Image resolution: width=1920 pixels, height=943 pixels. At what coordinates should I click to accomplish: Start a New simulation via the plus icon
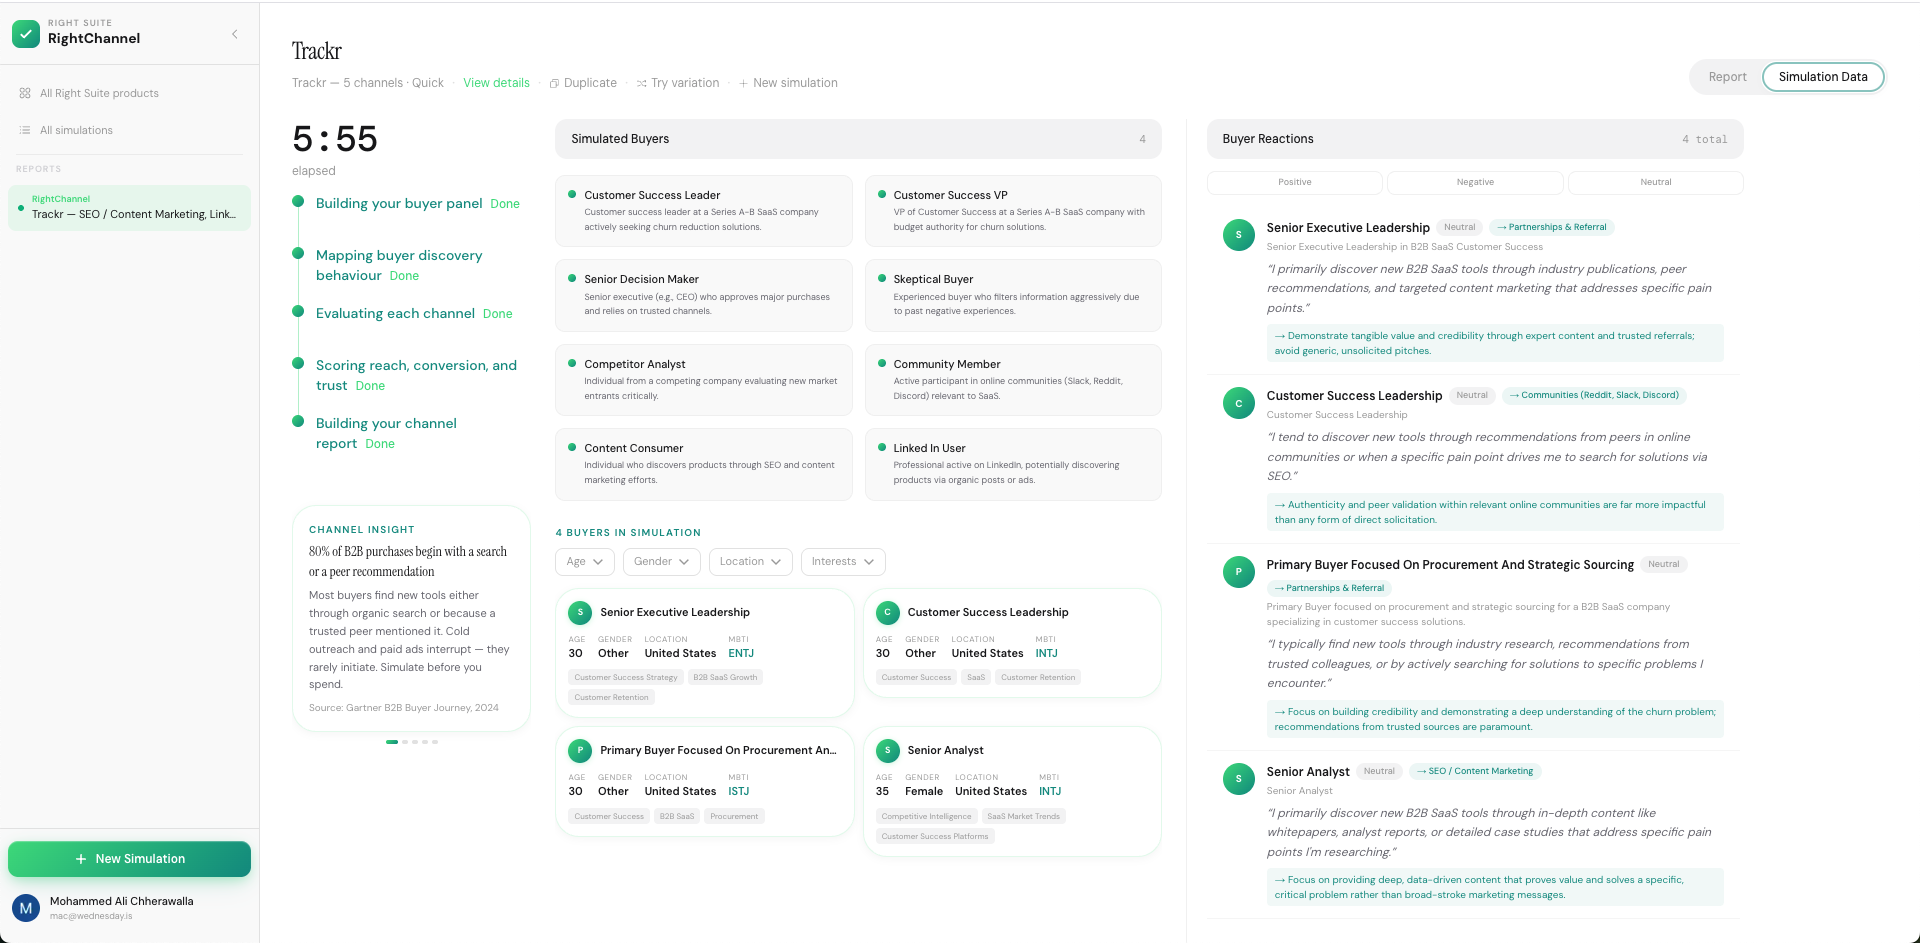pos(743,83)
